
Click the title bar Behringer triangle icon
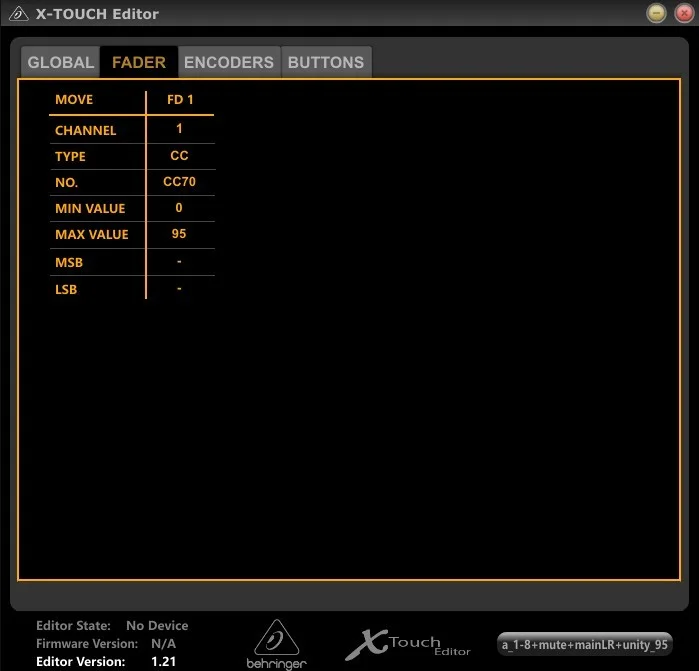[19, 14]
